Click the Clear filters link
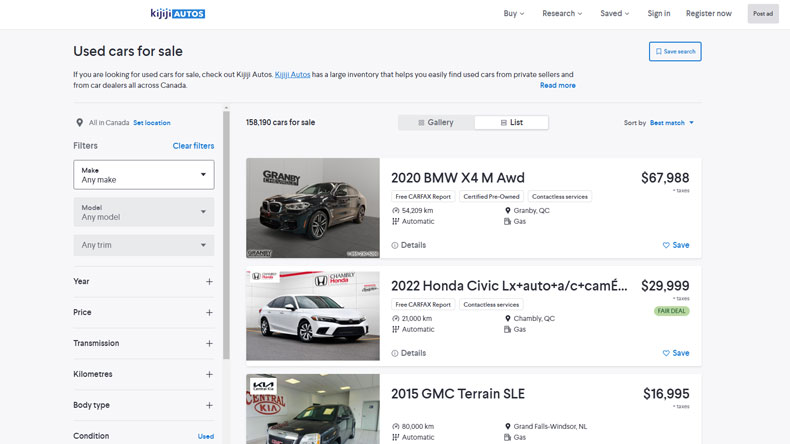This screenshot has height=444, width=790. click(x=193, y=146)
